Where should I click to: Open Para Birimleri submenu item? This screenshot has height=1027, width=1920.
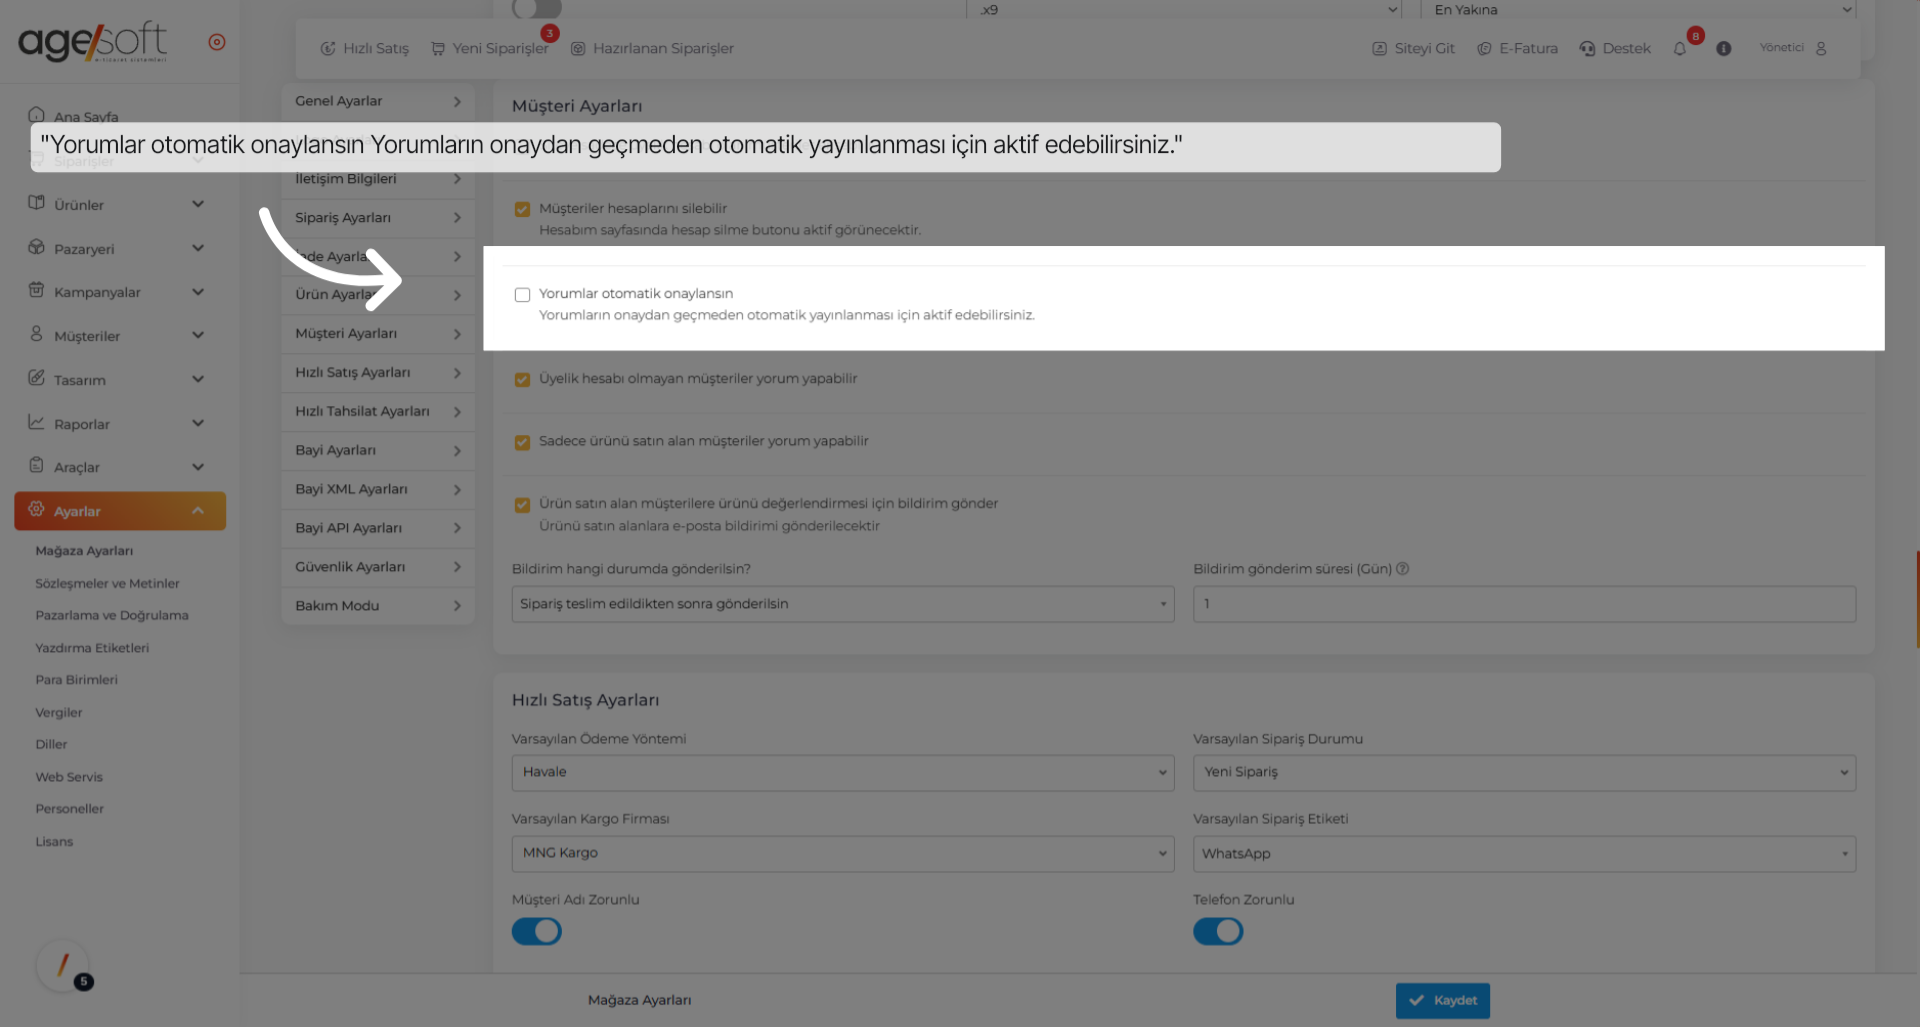pyautogui.click(x=76, y=680)
